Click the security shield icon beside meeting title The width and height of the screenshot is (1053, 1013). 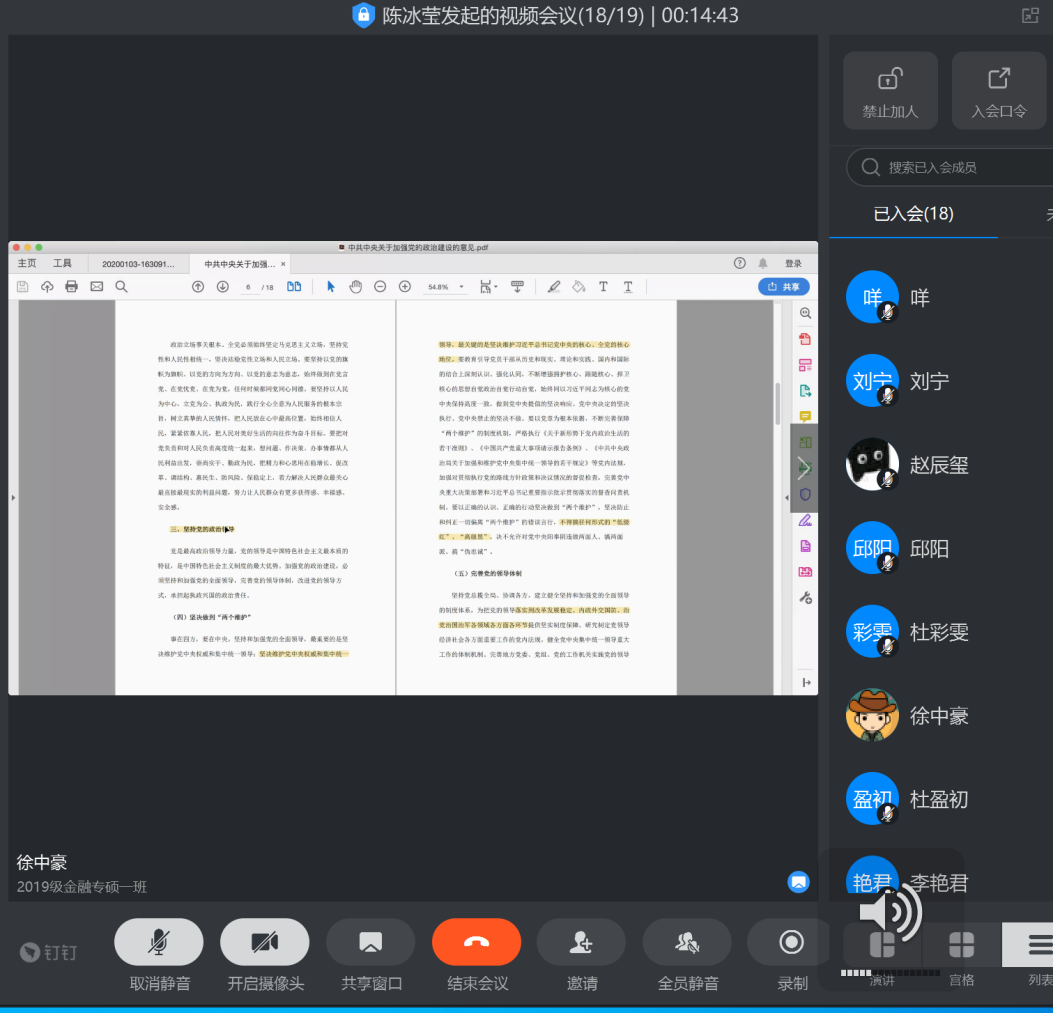(x=363, y=15)
